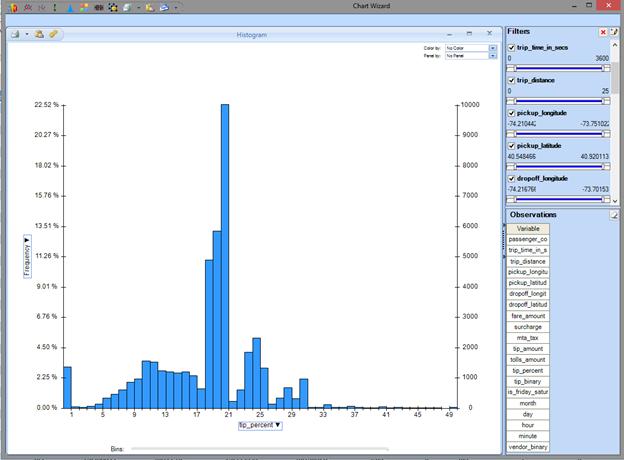Click the save icon in Histogram window toolbar
The height and width of the screenshot is (460, 624).
point(15,34)
